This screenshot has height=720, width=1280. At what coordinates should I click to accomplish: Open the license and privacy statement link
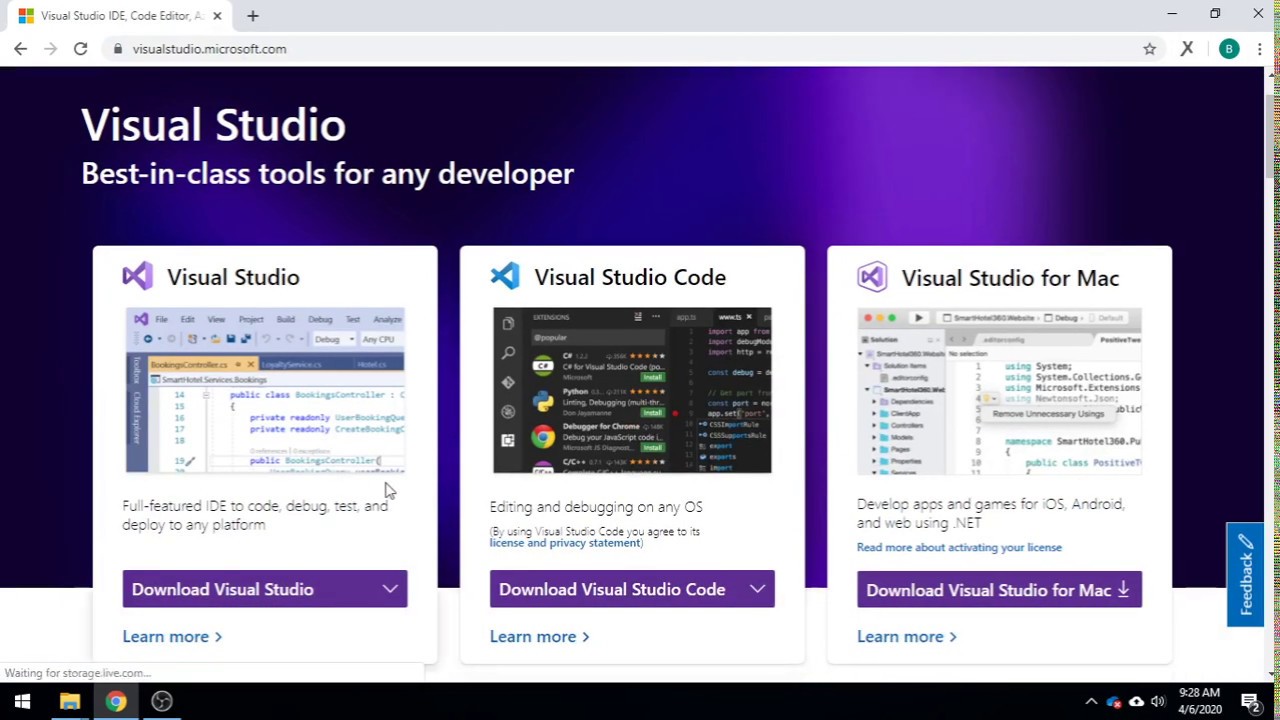[x=565, y=543]
